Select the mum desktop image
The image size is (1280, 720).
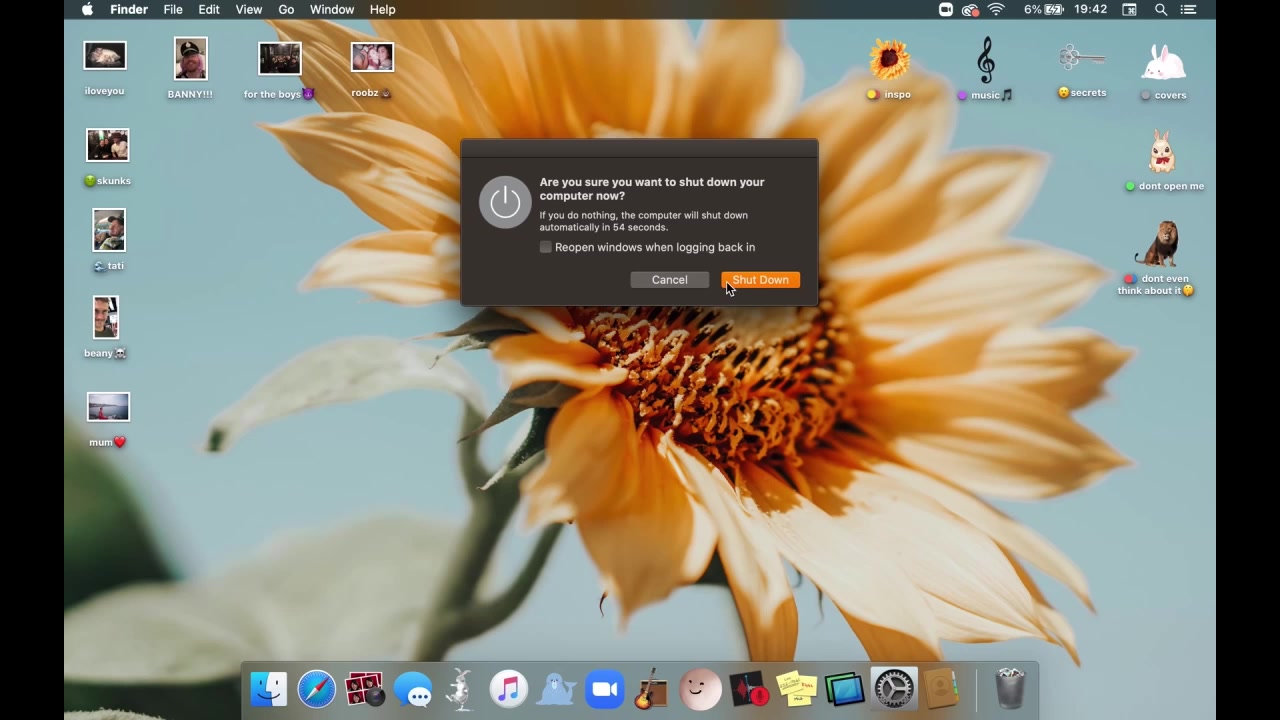pyautogui.click(x=108, y=407)
